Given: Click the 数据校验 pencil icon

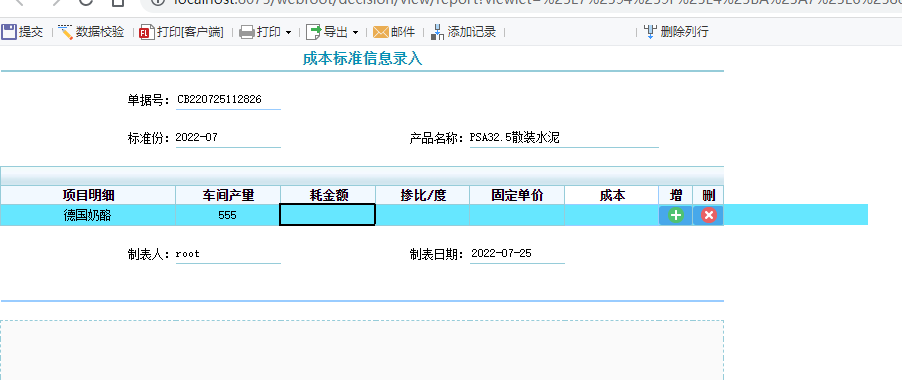Looking at the screenshot, I should [x=66, y=32].
